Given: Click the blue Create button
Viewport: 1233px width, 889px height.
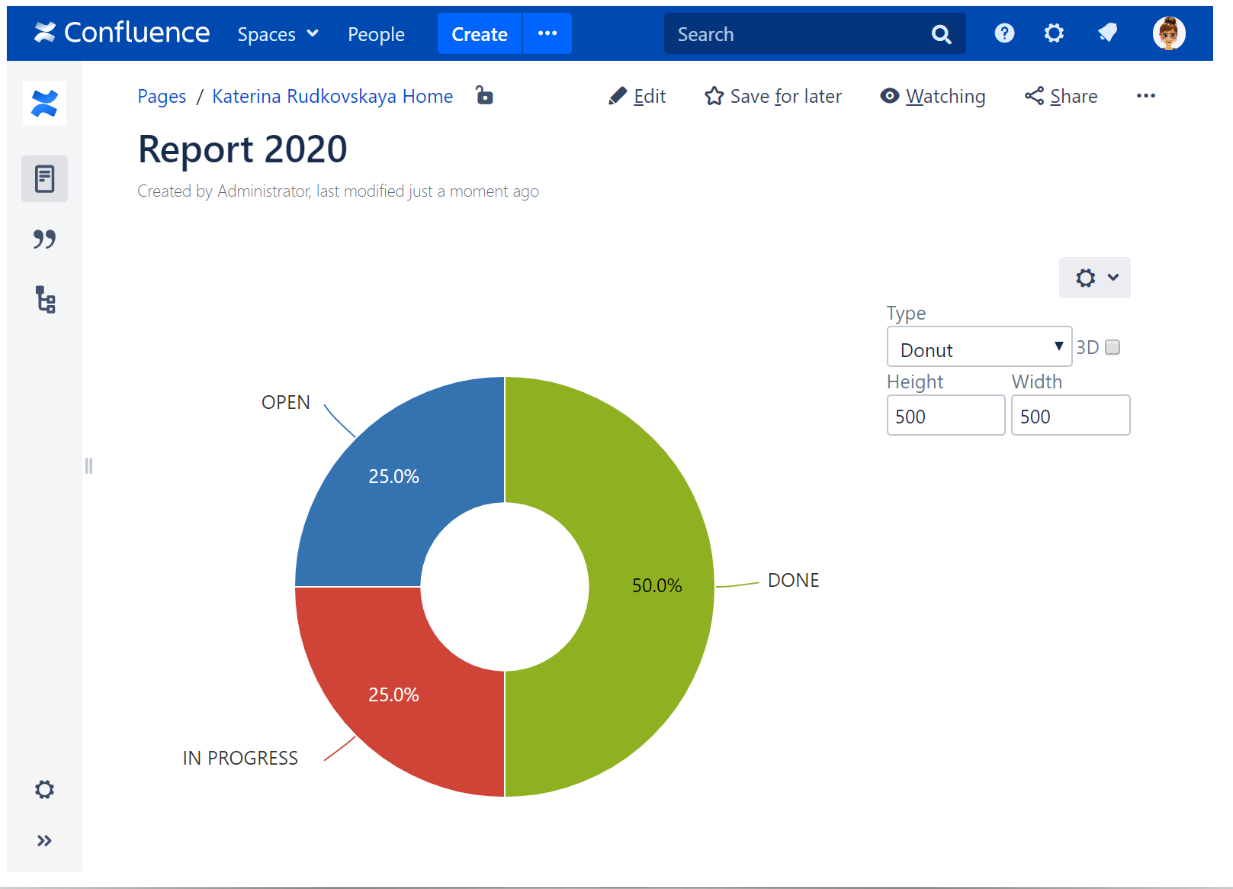Looking at the screenshot, I should pyautogui.click(x=479, y=34).
